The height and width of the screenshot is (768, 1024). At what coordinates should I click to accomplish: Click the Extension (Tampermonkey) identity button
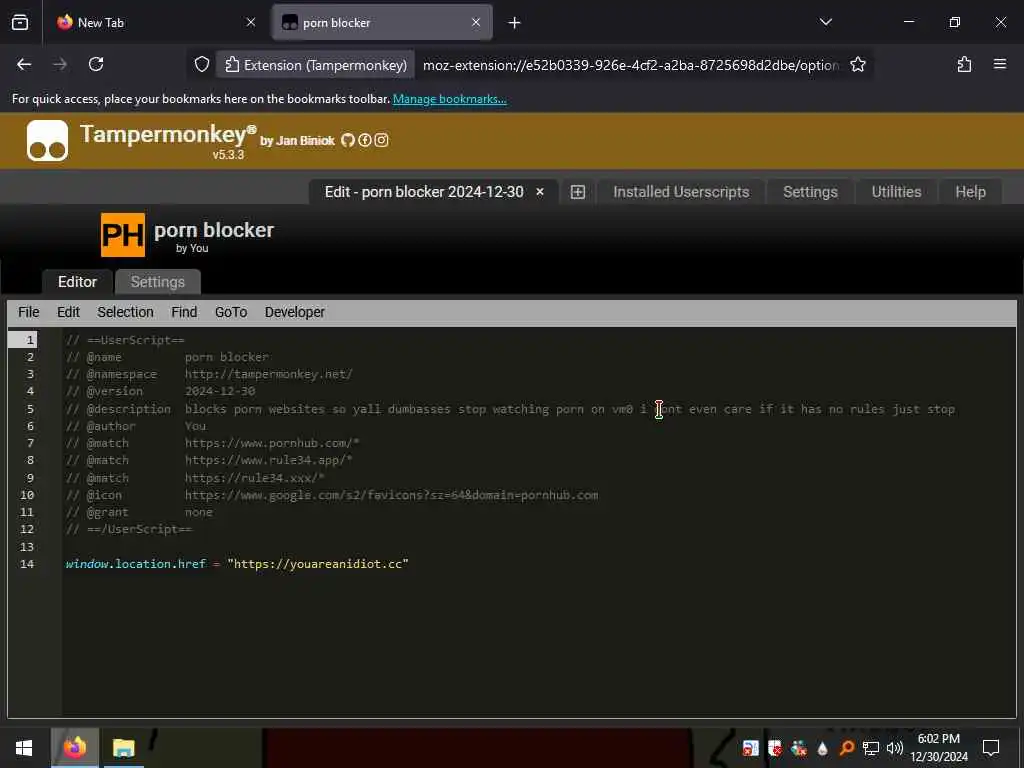point(315,65)
